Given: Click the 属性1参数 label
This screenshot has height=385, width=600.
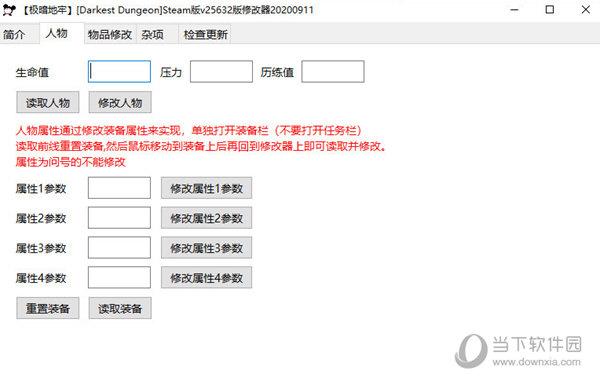Looking at the screenshot, I should pos(41,189).
